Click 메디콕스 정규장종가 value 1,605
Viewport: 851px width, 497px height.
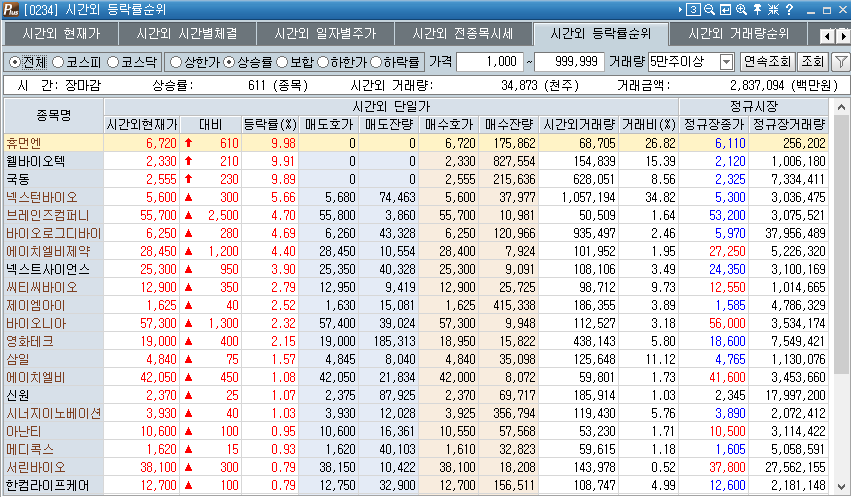click(x=730, y=449)
